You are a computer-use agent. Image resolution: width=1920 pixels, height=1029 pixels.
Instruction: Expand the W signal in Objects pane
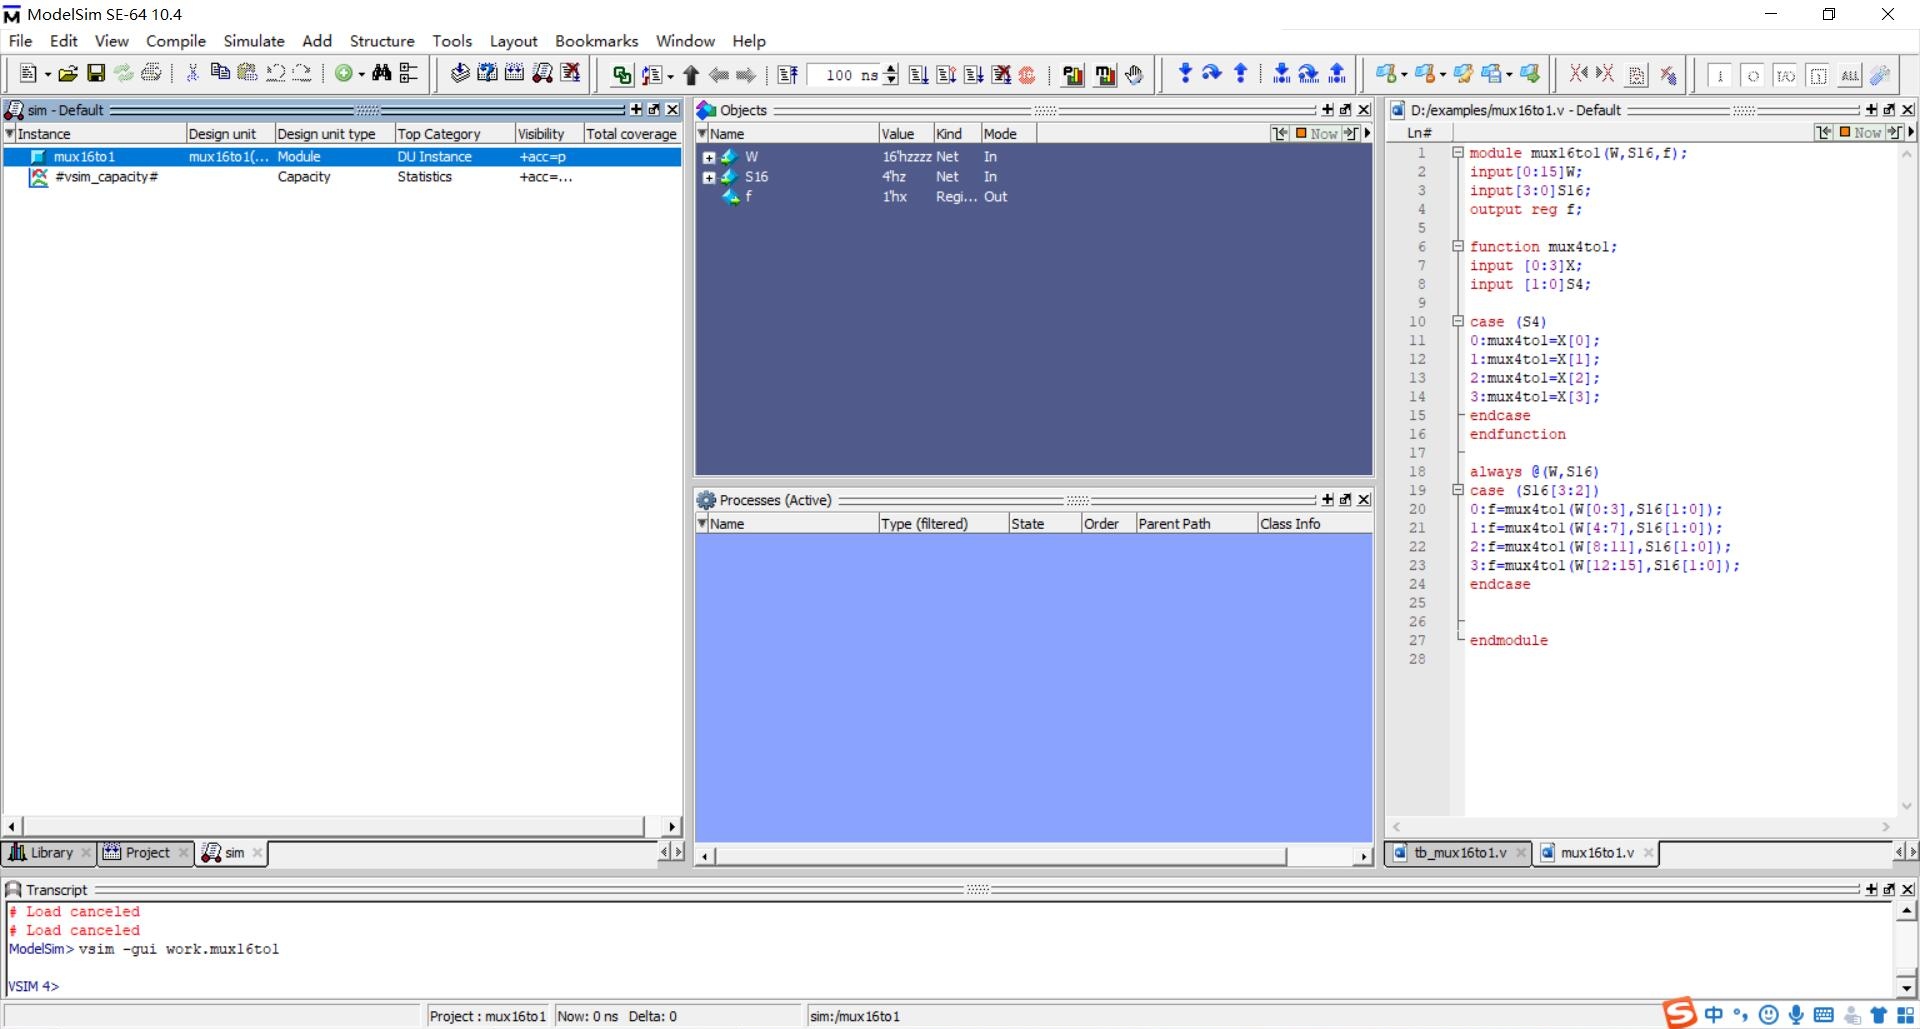709,157
